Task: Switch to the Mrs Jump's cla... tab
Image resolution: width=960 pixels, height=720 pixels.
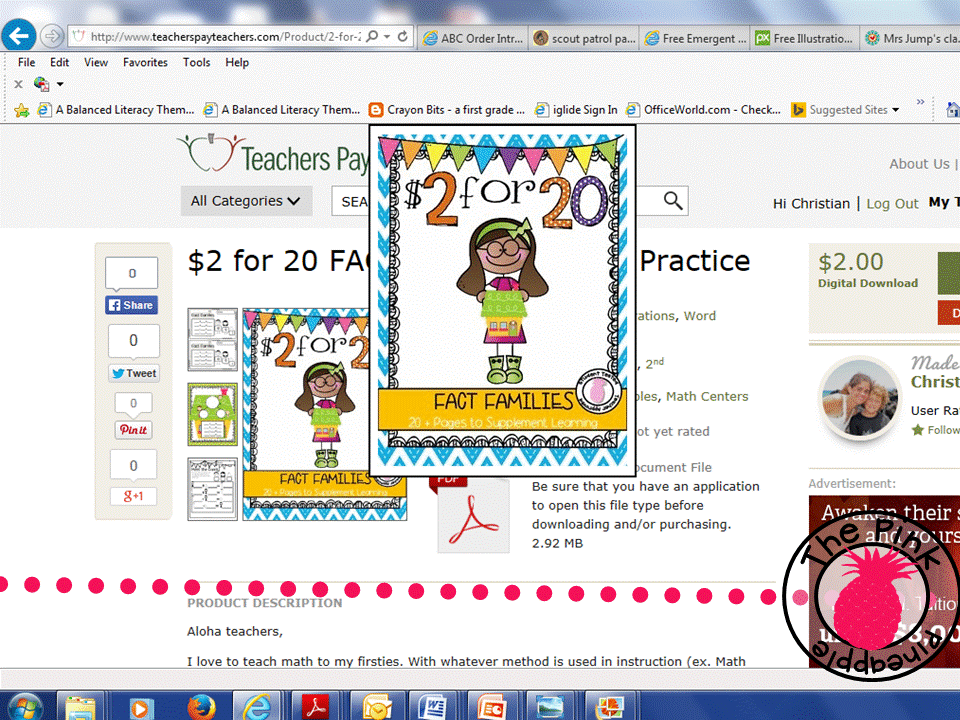Action: tap(911, 38)
